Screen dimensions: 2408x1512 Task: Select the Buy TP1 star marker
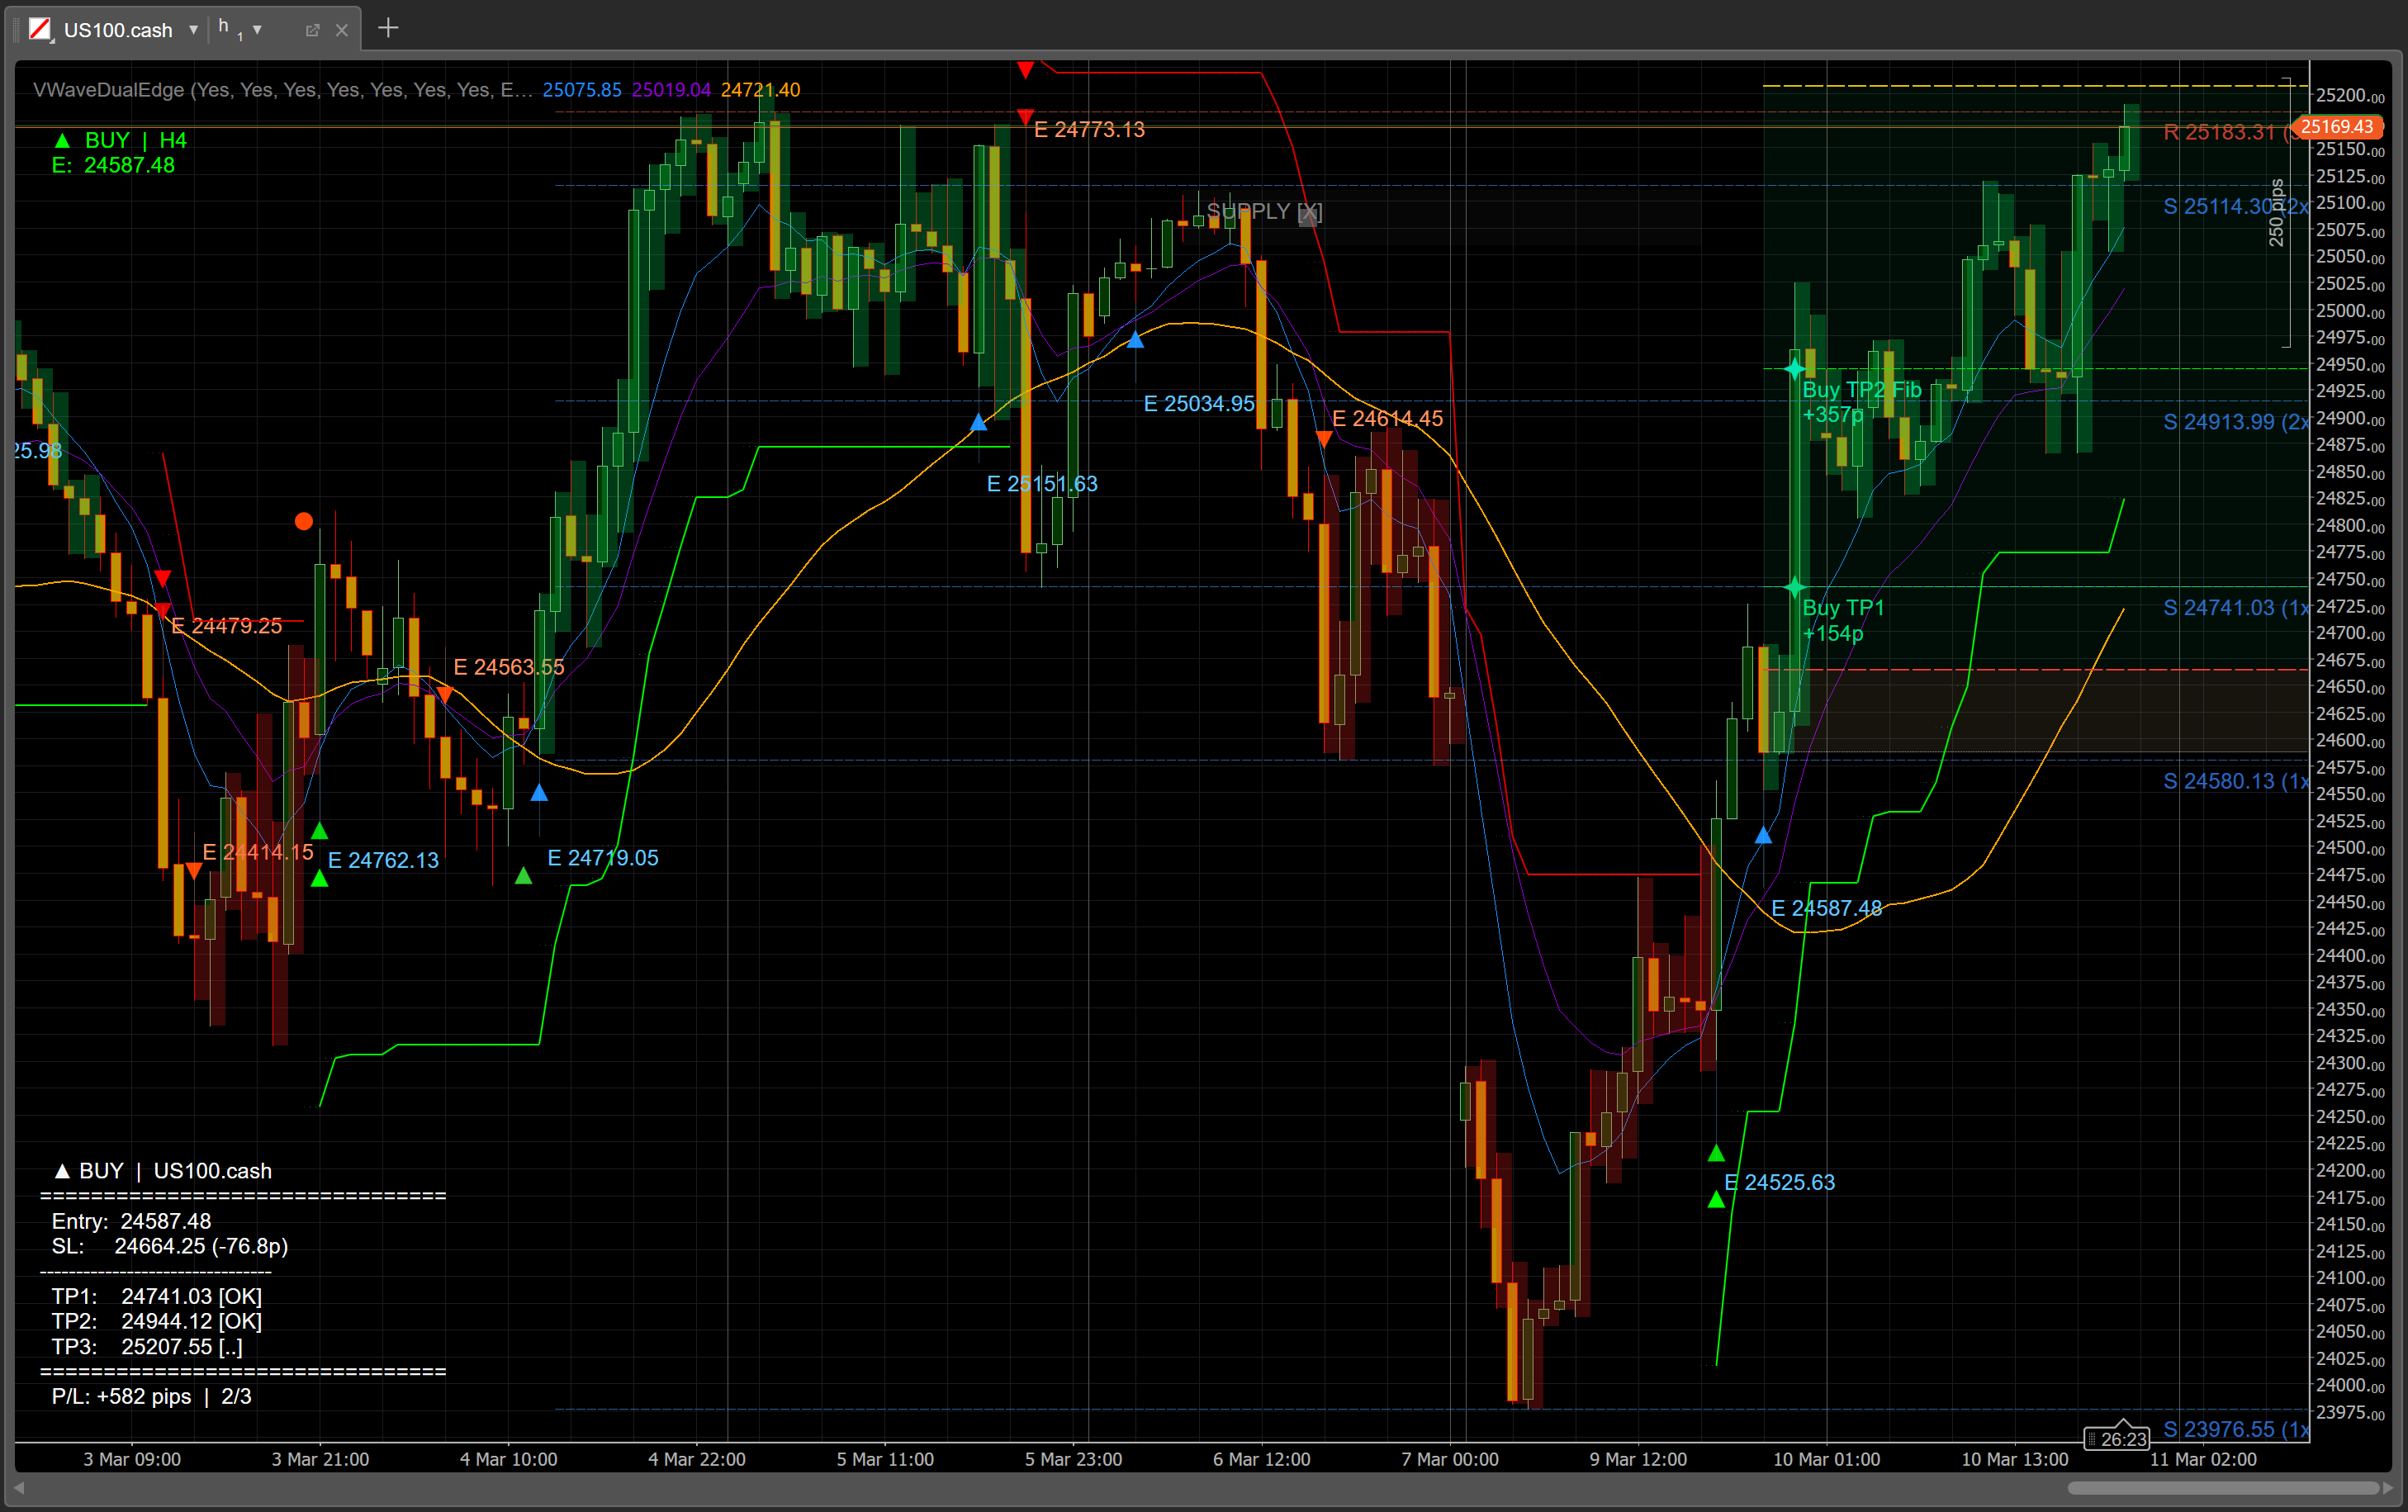(1794, 587)
